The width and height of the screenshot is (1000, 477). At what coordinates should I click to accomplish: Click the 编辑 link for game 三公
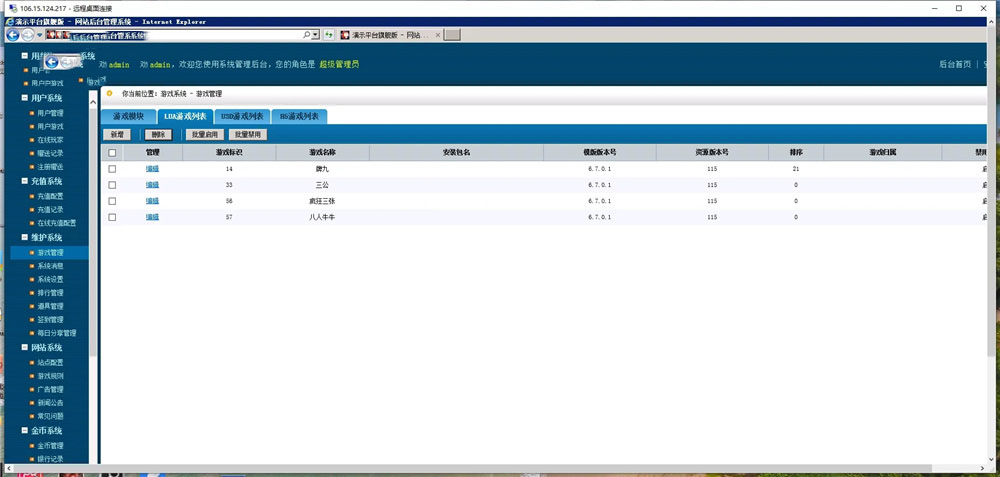point(152,185)
